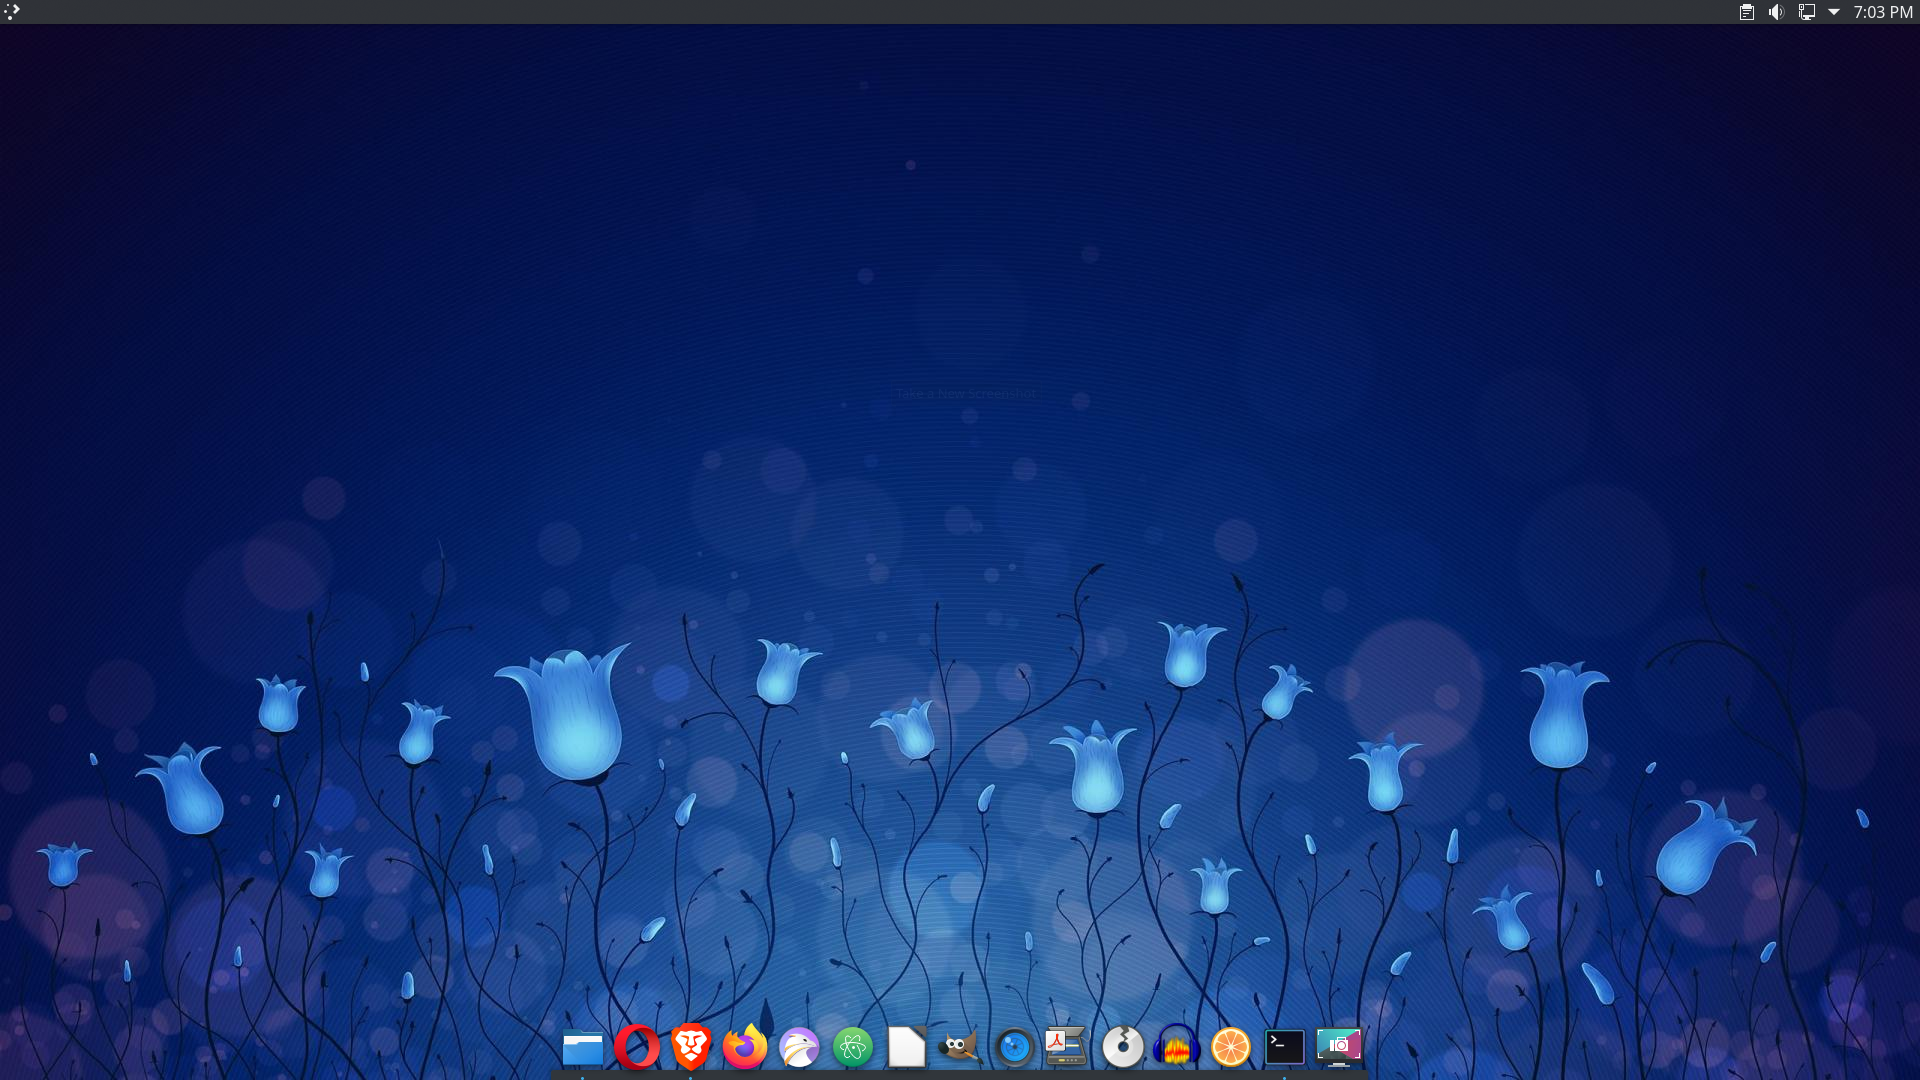The width and height of the screenshot is (1920, 1080).
Task: Launch Audacity from the dock
Action: pos(1176,1047)
